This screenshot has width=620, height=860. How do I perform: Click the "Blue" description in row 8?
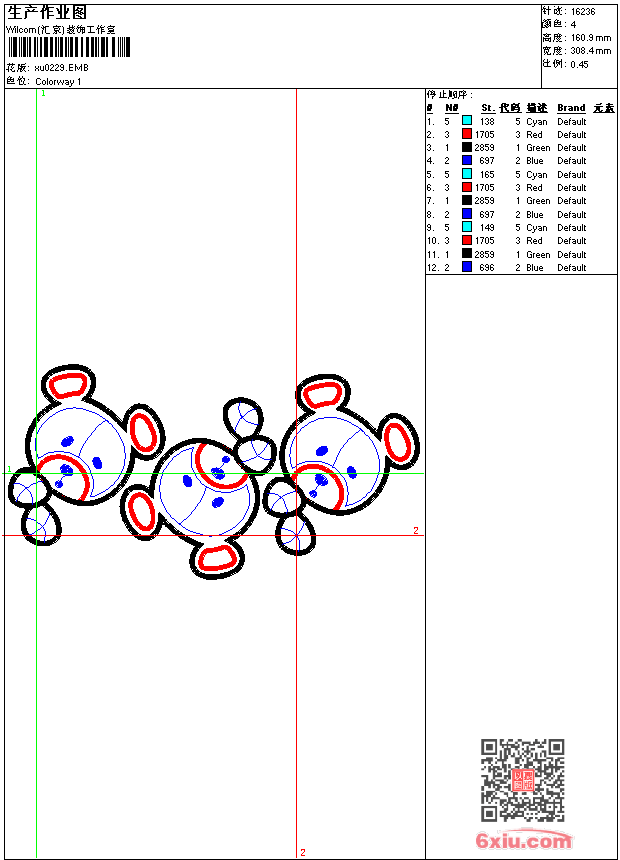(x=535, y=215)
